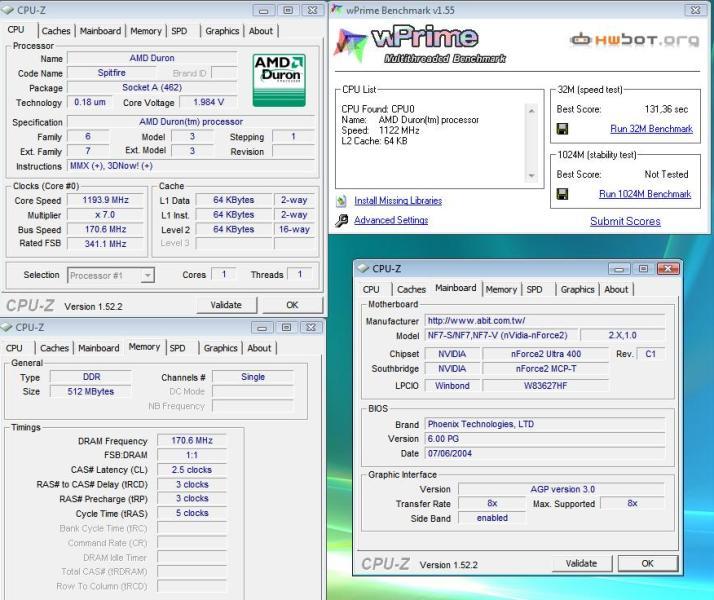Click OK in the Mainboard window
714x600 pixels.
coord(648,564)
